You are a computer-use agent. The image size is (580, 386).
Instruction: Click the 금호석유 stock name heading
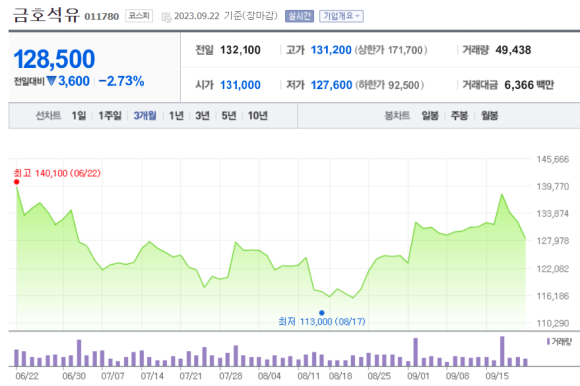46,16
